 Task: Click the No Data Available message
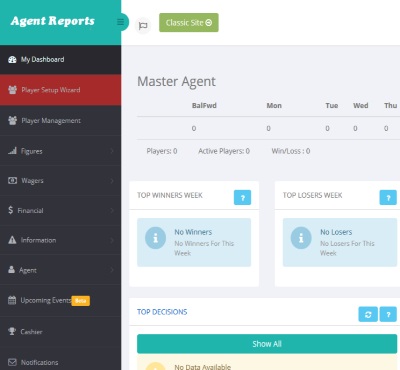click(x=202, y=367)
